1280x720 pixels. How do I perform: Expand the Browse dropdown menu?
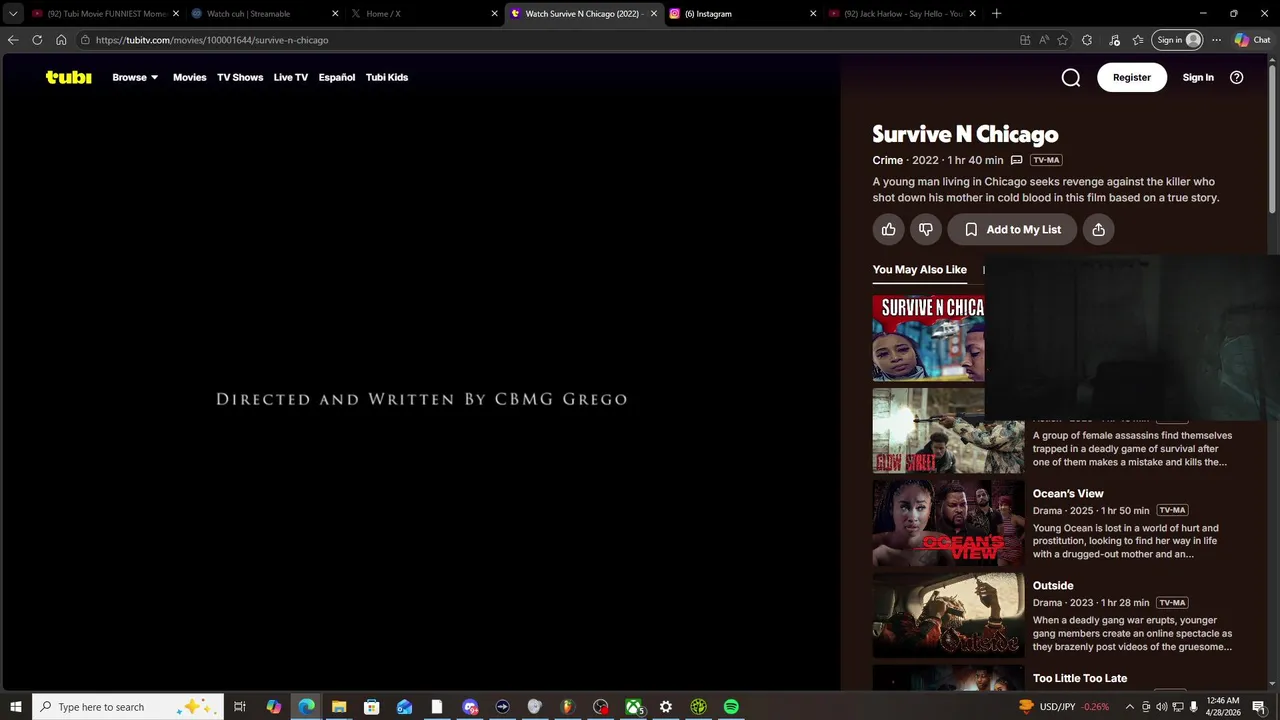[135, 77]
